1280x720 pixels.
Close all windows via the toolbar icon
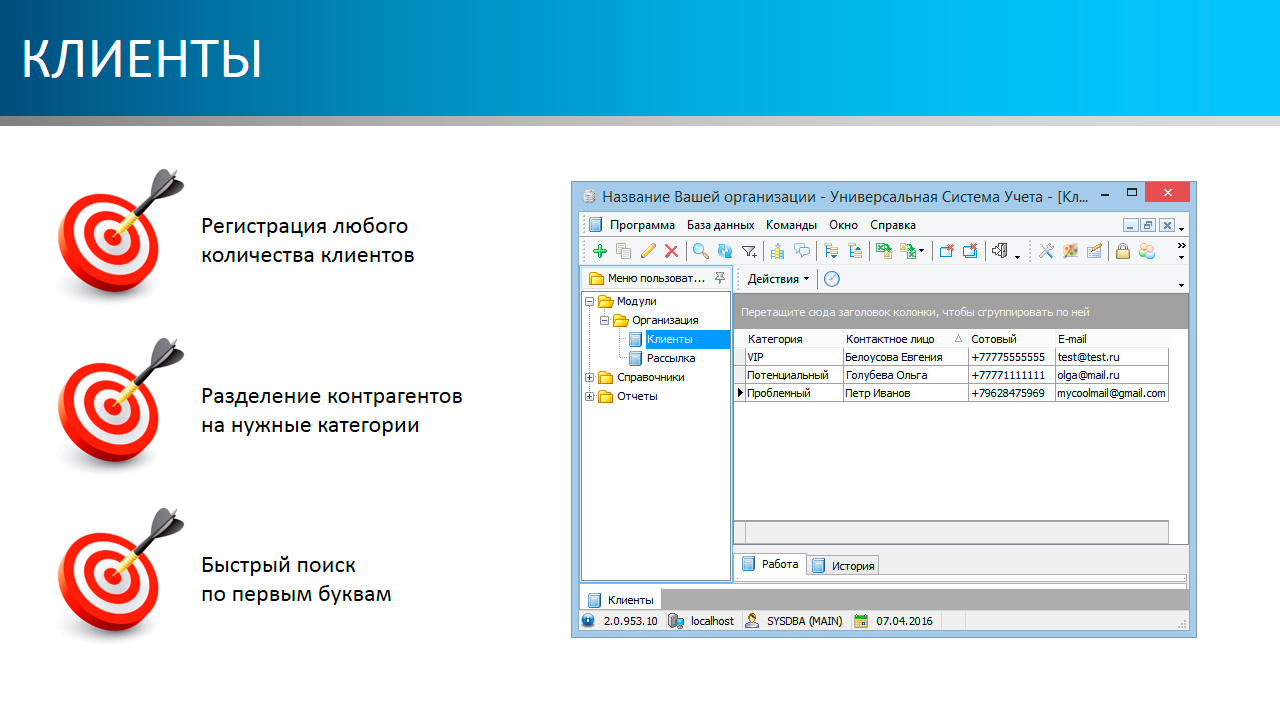pos(970,251)
